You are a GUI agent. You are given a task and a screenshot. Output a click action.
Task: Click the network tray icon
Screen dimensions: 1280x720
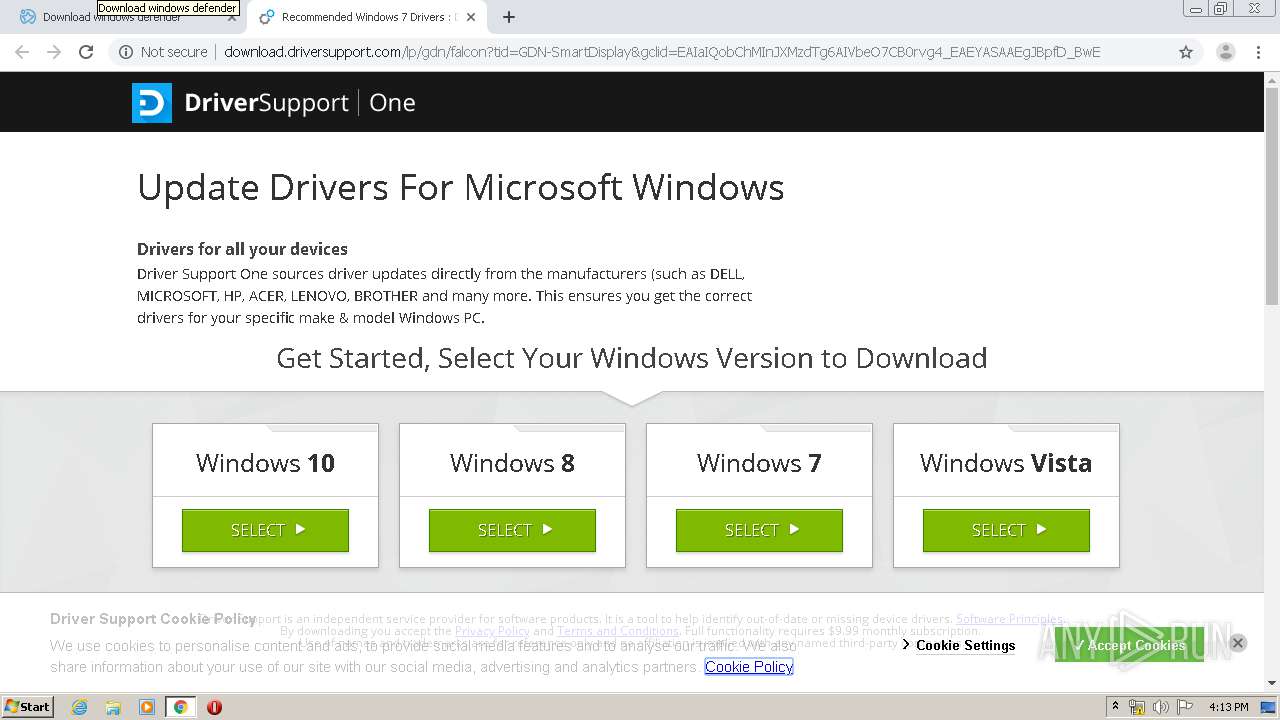click(x=1136, y=707)
